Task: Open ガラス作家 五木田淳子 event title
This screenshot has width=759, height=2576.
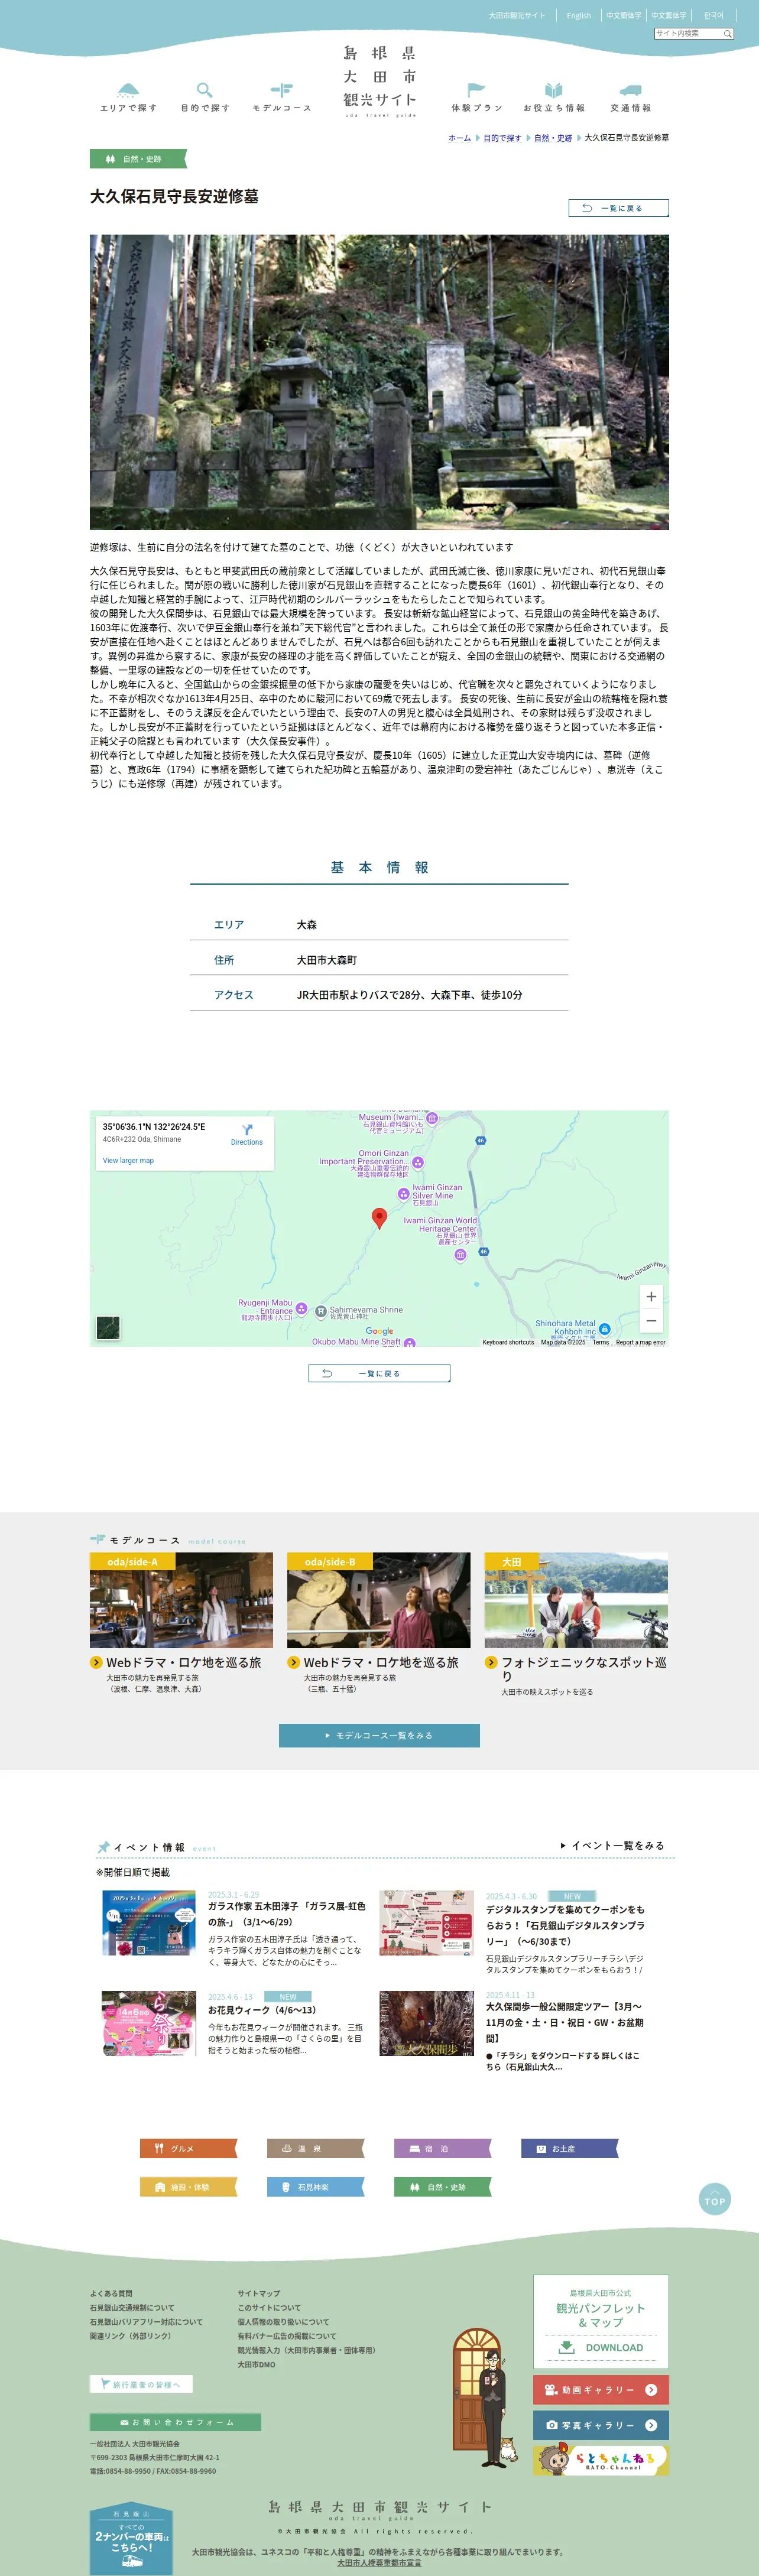Action: point(287,1914)
